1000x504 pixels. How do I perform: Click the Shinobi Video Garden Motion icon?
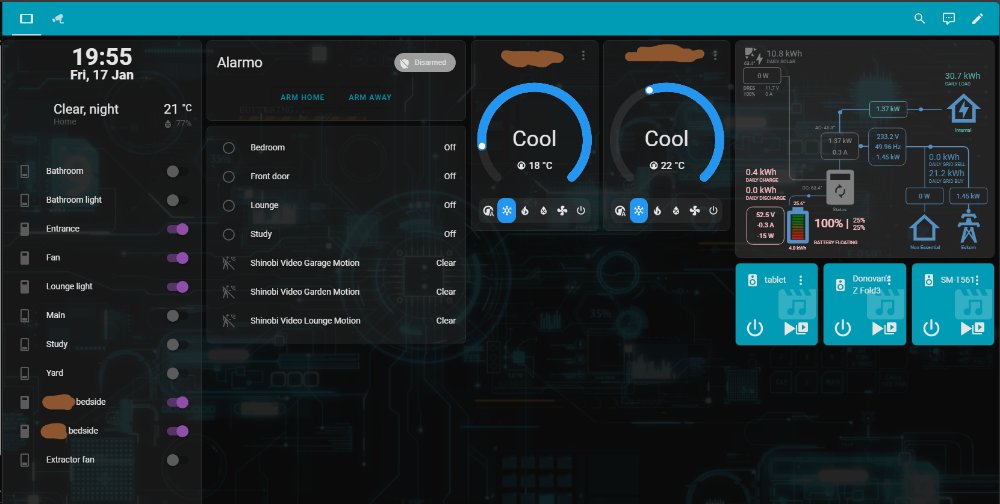(x=228, y=292)
